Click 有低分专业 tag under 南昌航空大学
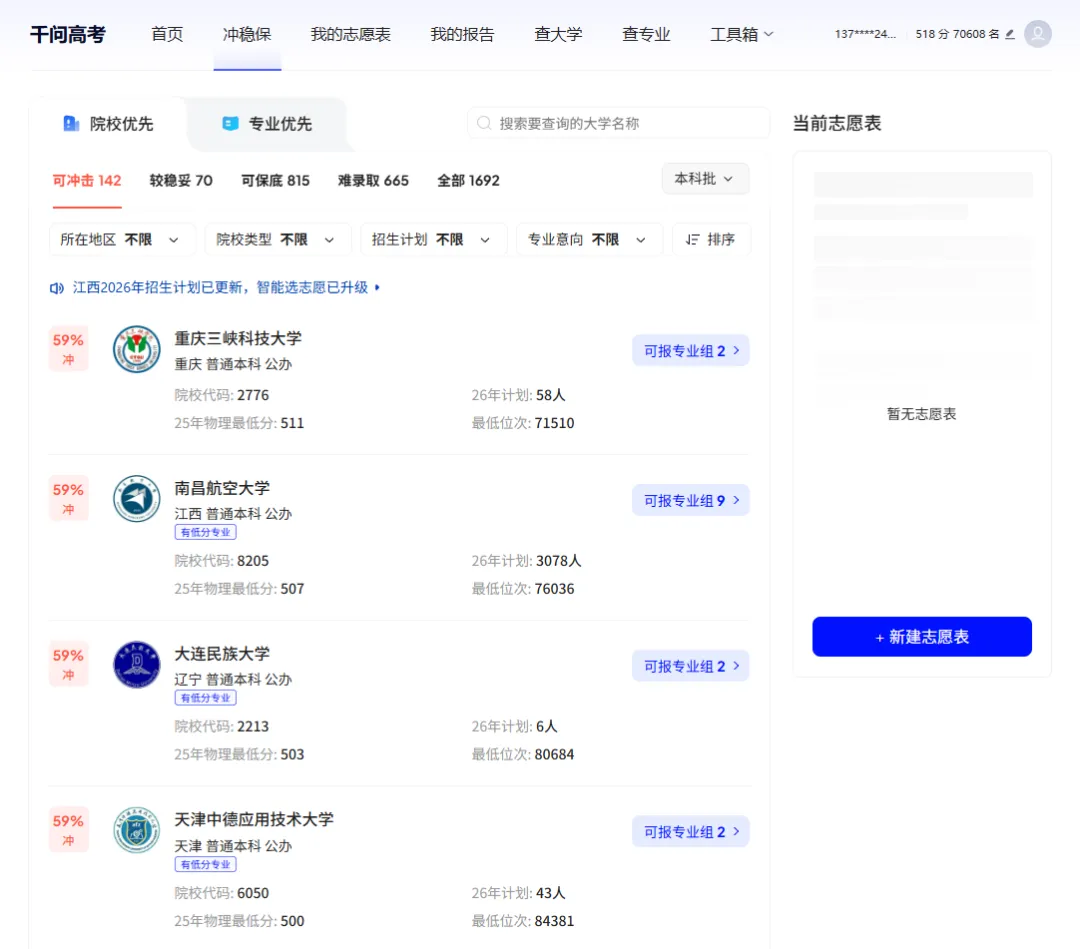 point(205,532)
